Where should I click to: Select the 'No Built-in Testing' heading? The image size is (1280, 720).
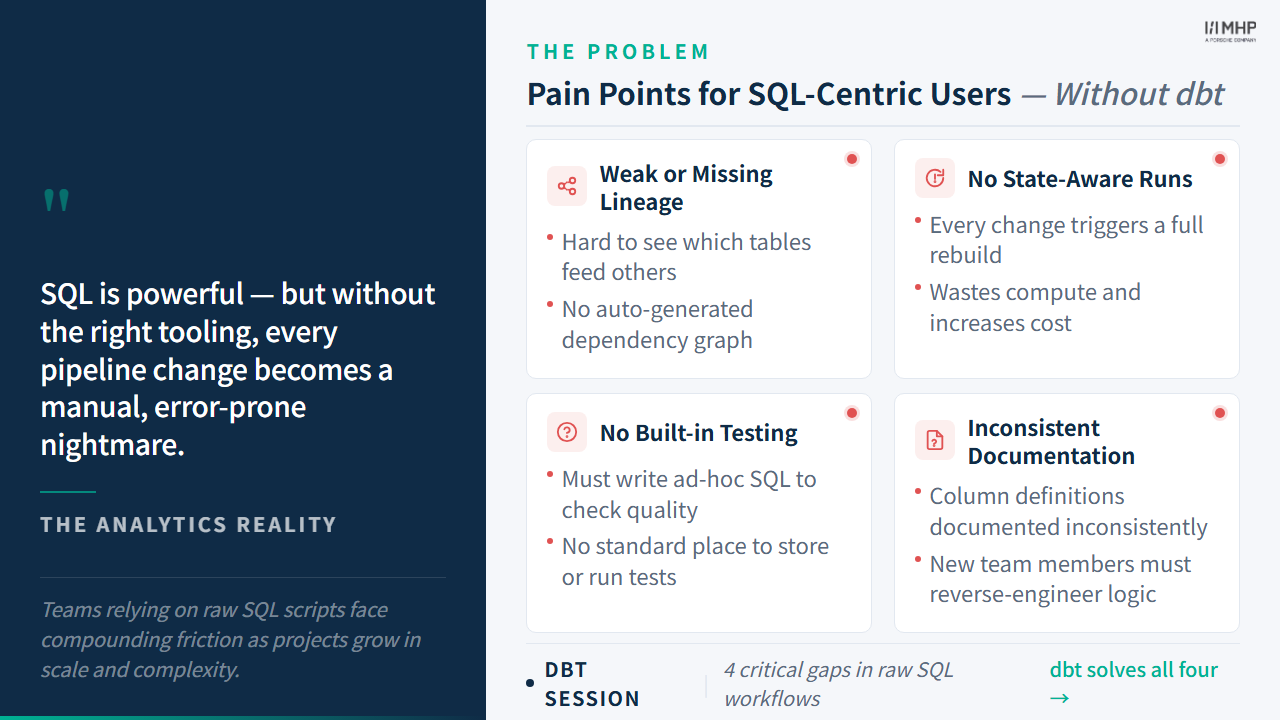pyautogui.click(x=699, y=433)
